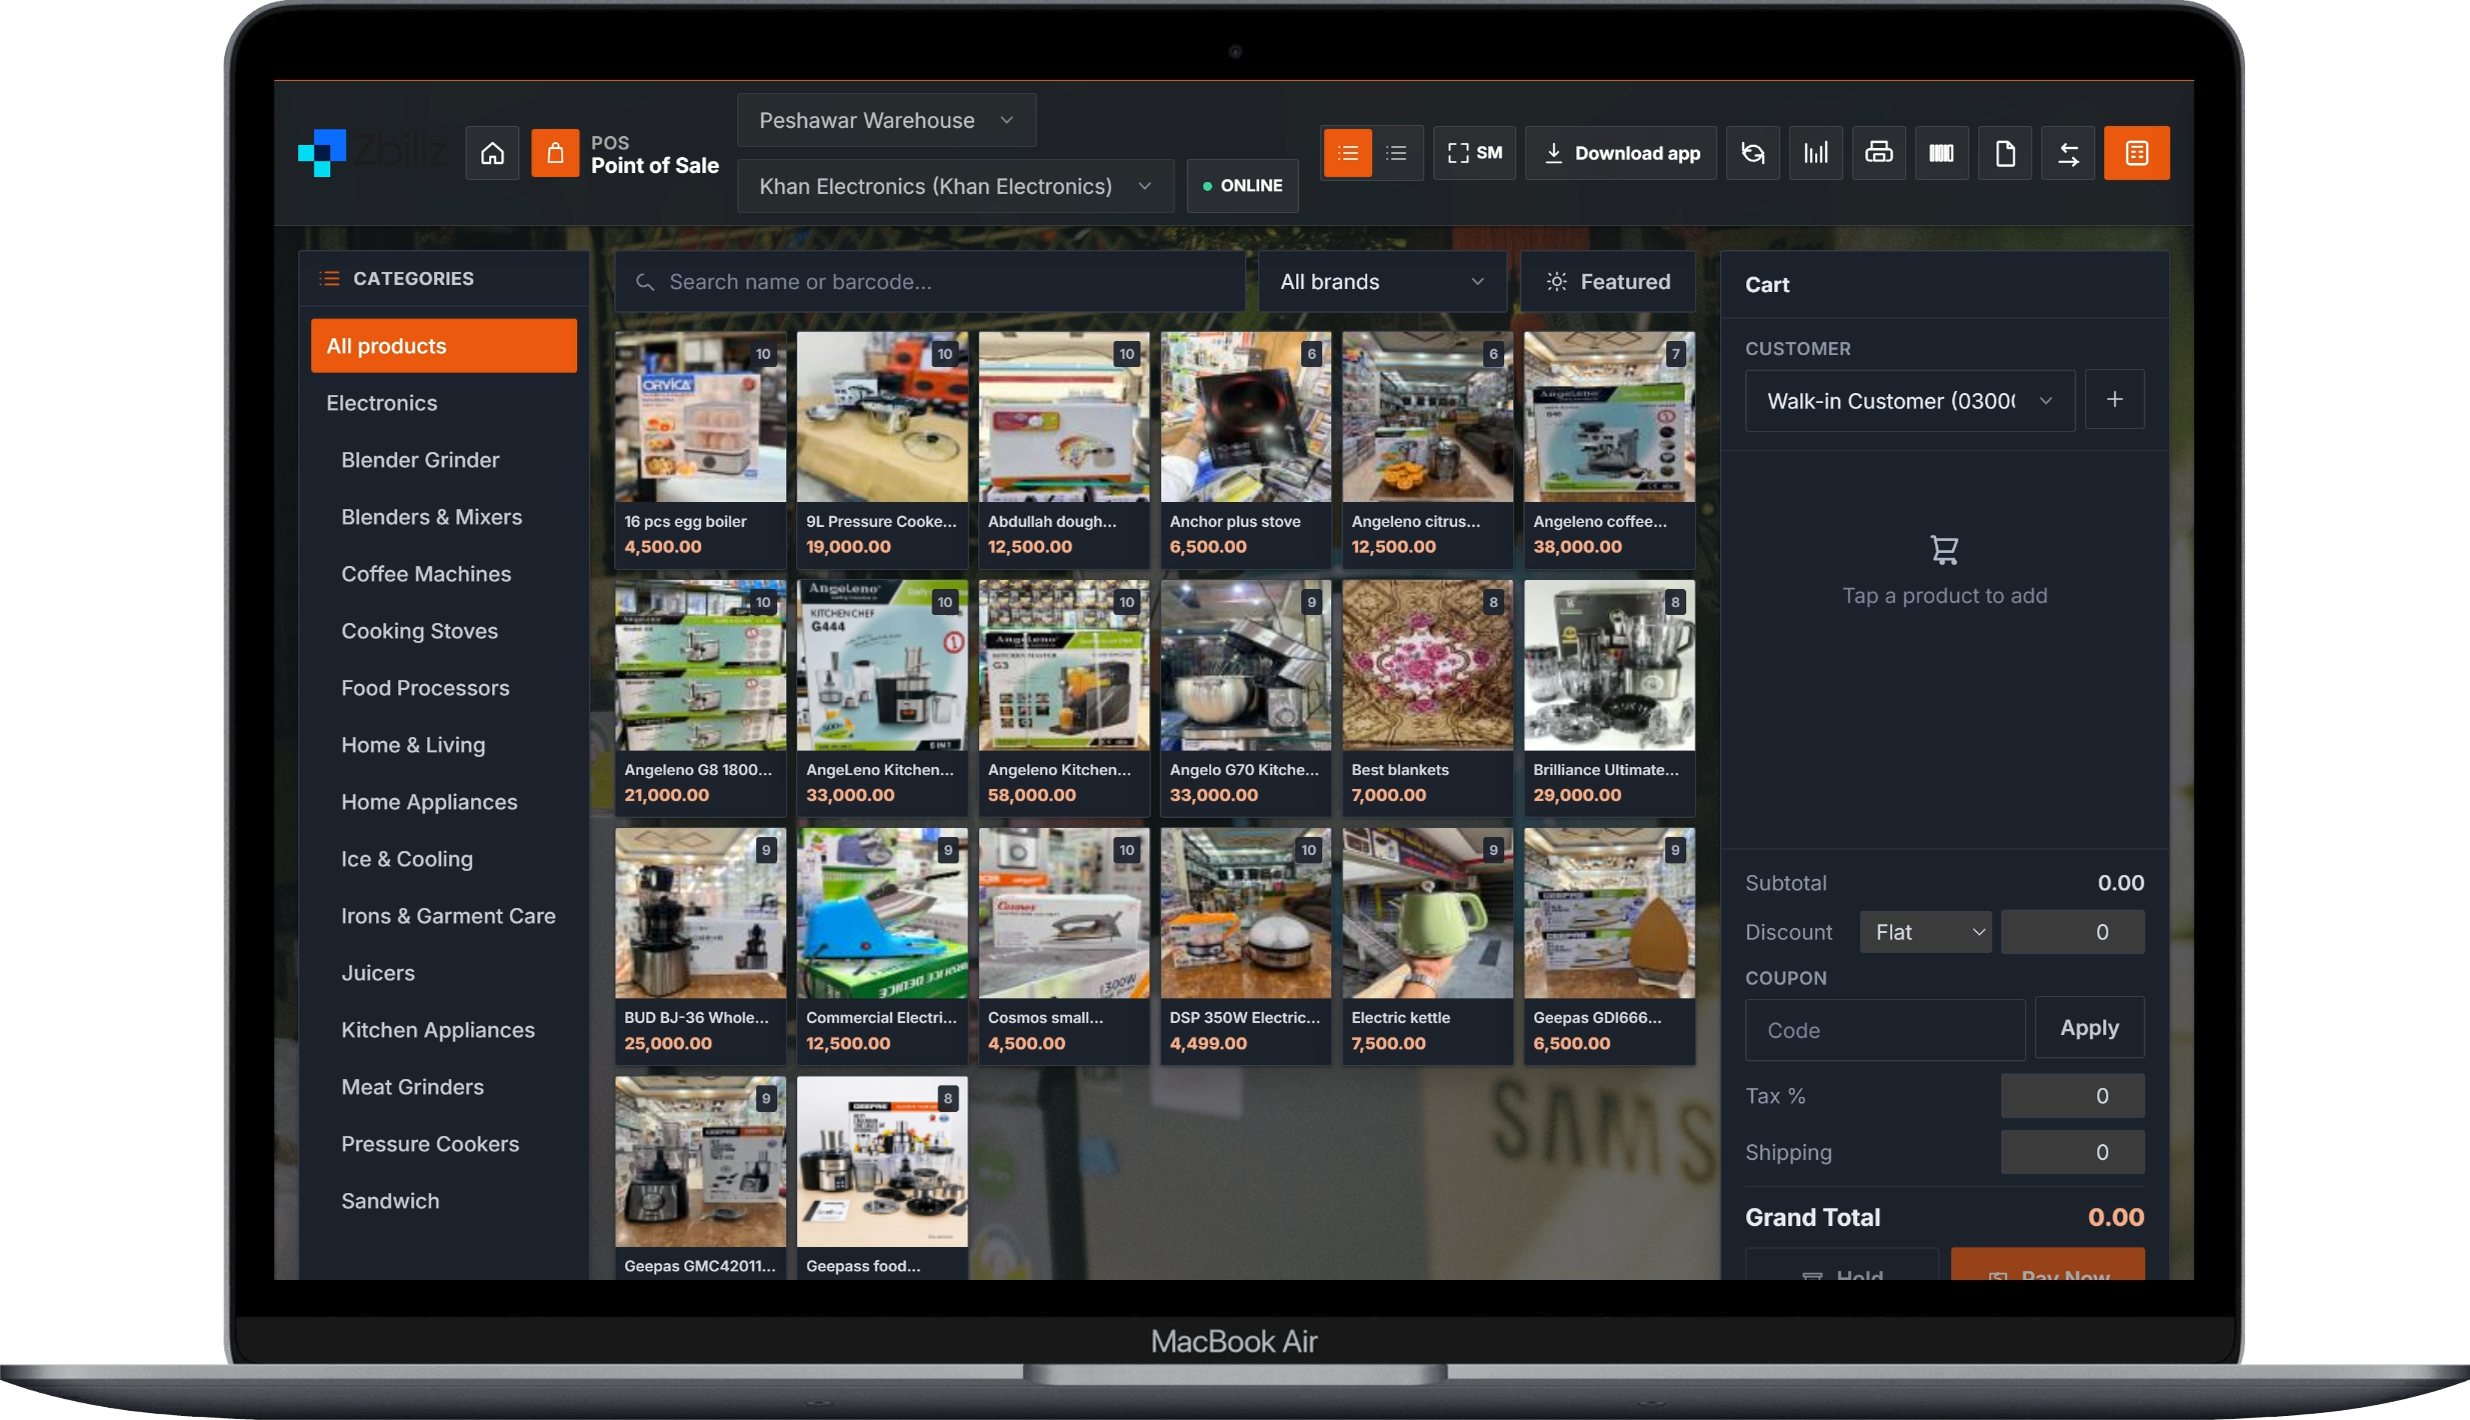Add 16 pcs egg boiler to cart
The width and height of the screenshot is (2470, 1420).
[700, 450]
